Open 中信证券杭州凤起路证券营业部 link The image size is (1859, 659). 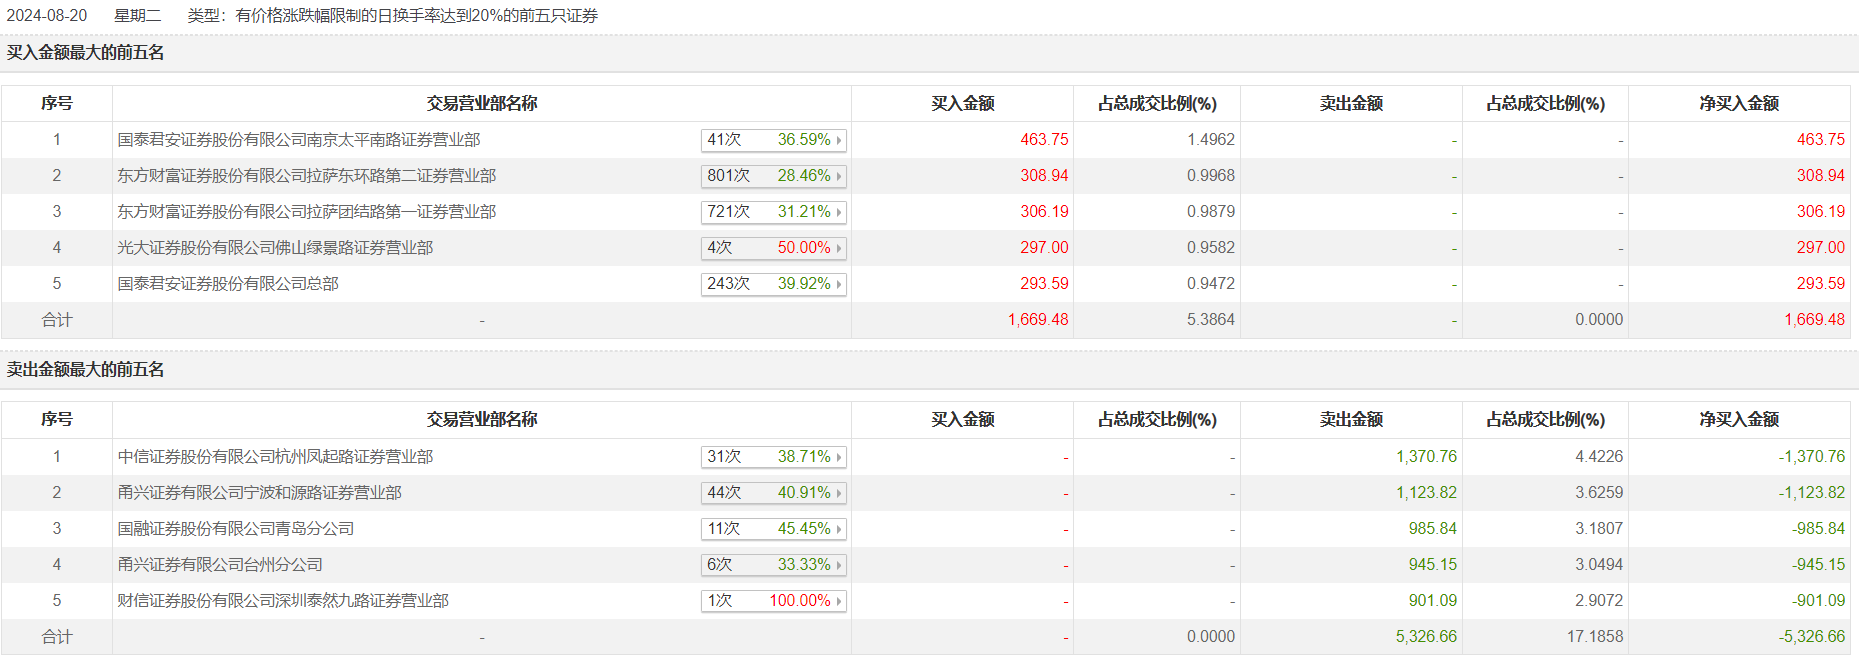click(x=275, y=457)
